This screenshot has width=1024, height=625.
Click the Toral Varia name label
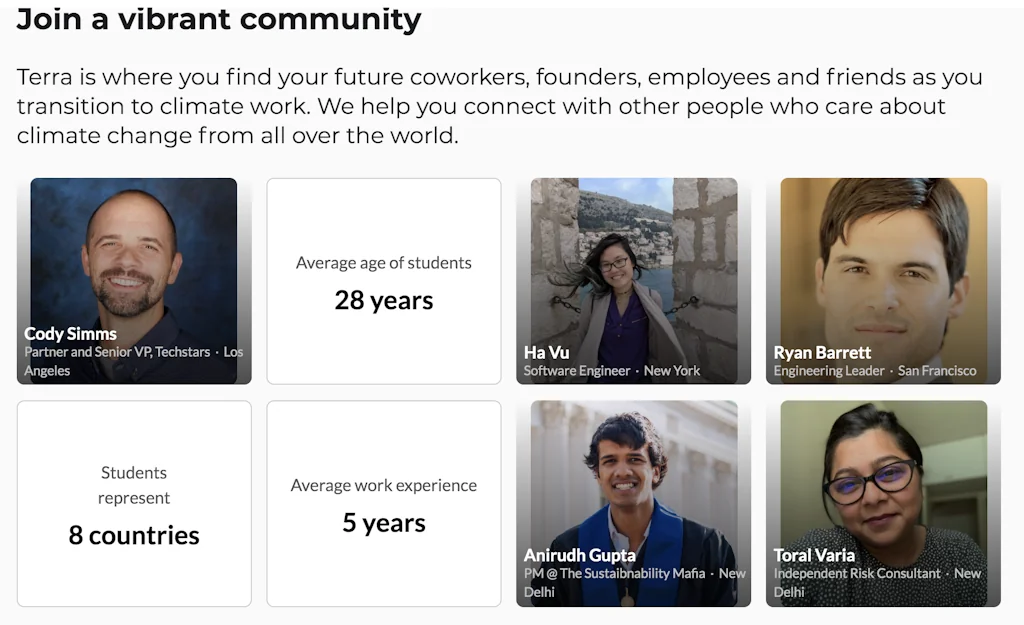pos(814,555)
